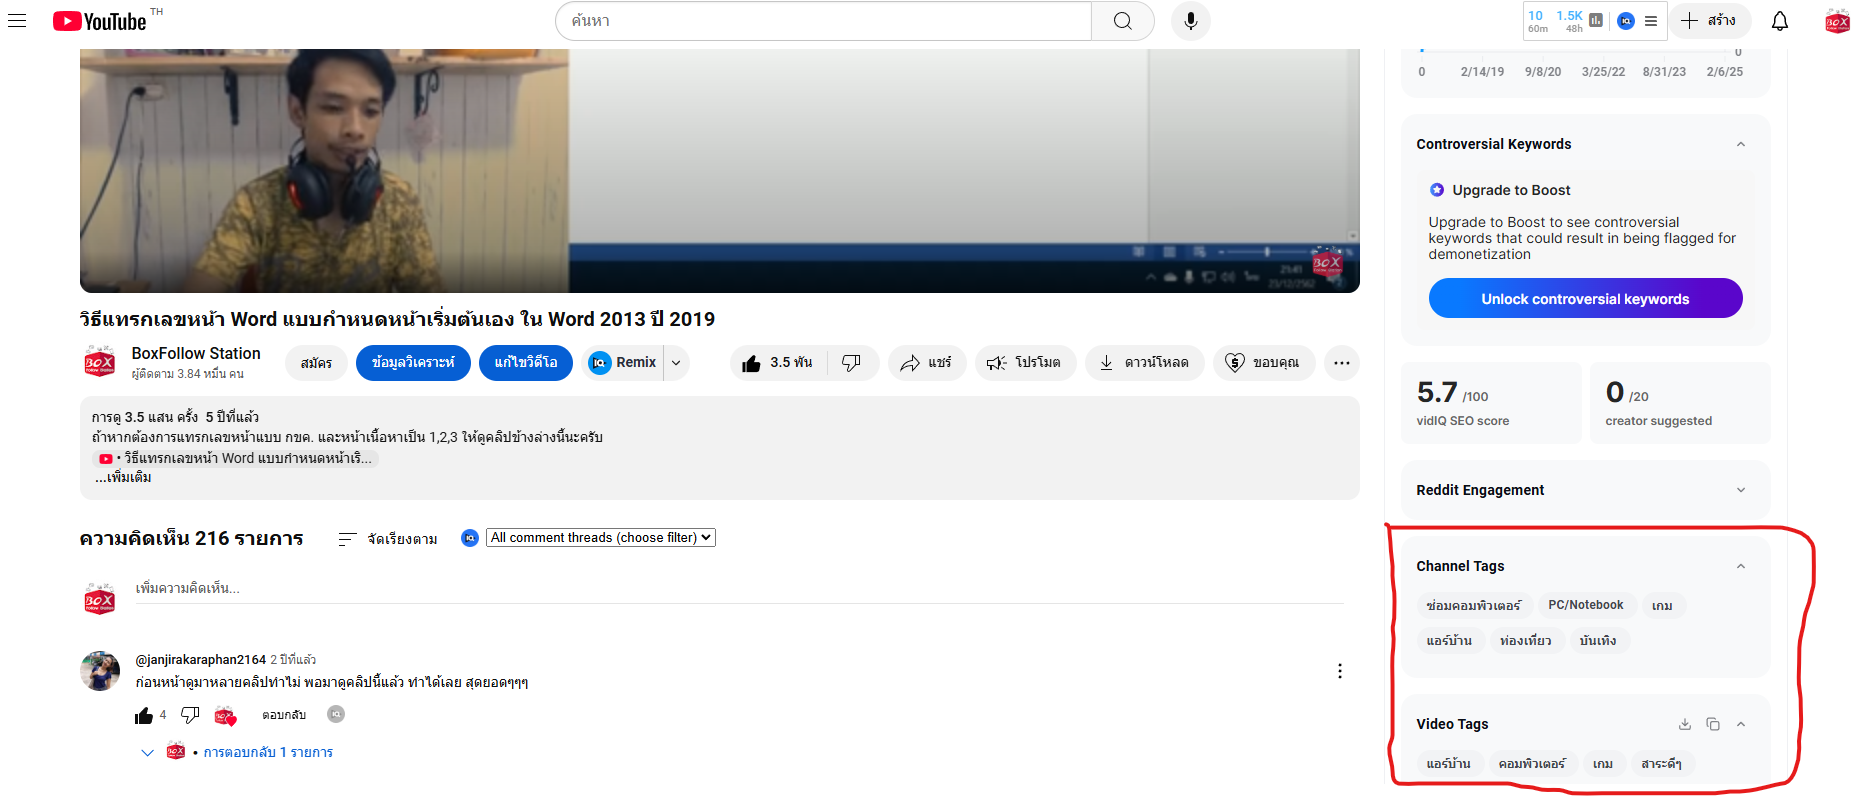1866x796 pixels.
Task: Expand the Reddit Engagement section
Action: [x=1740, y=490]
